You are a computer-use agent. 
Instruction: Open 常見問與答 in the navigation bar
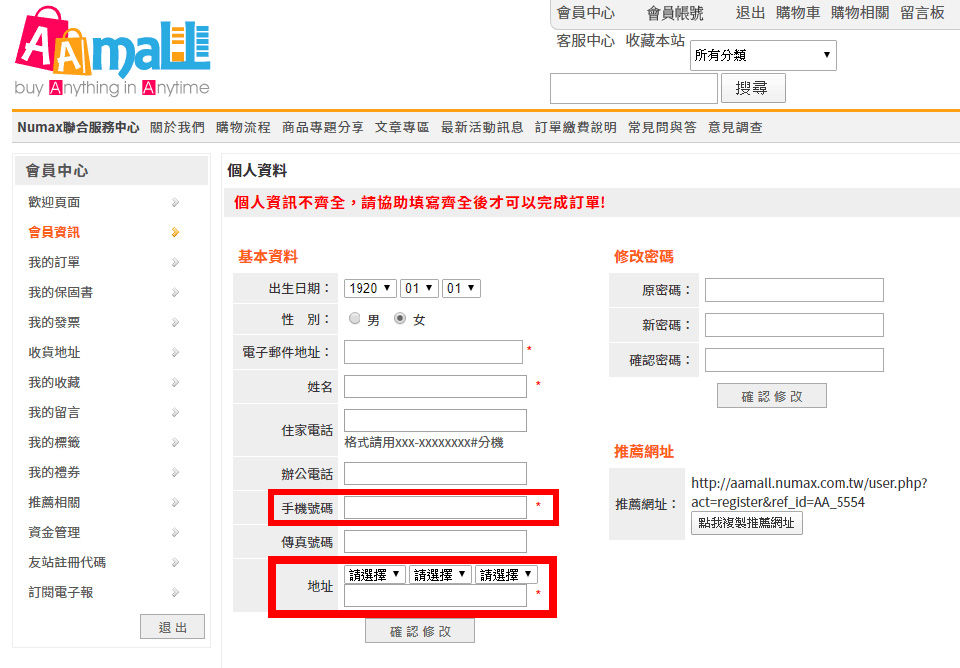coord(662,127)
